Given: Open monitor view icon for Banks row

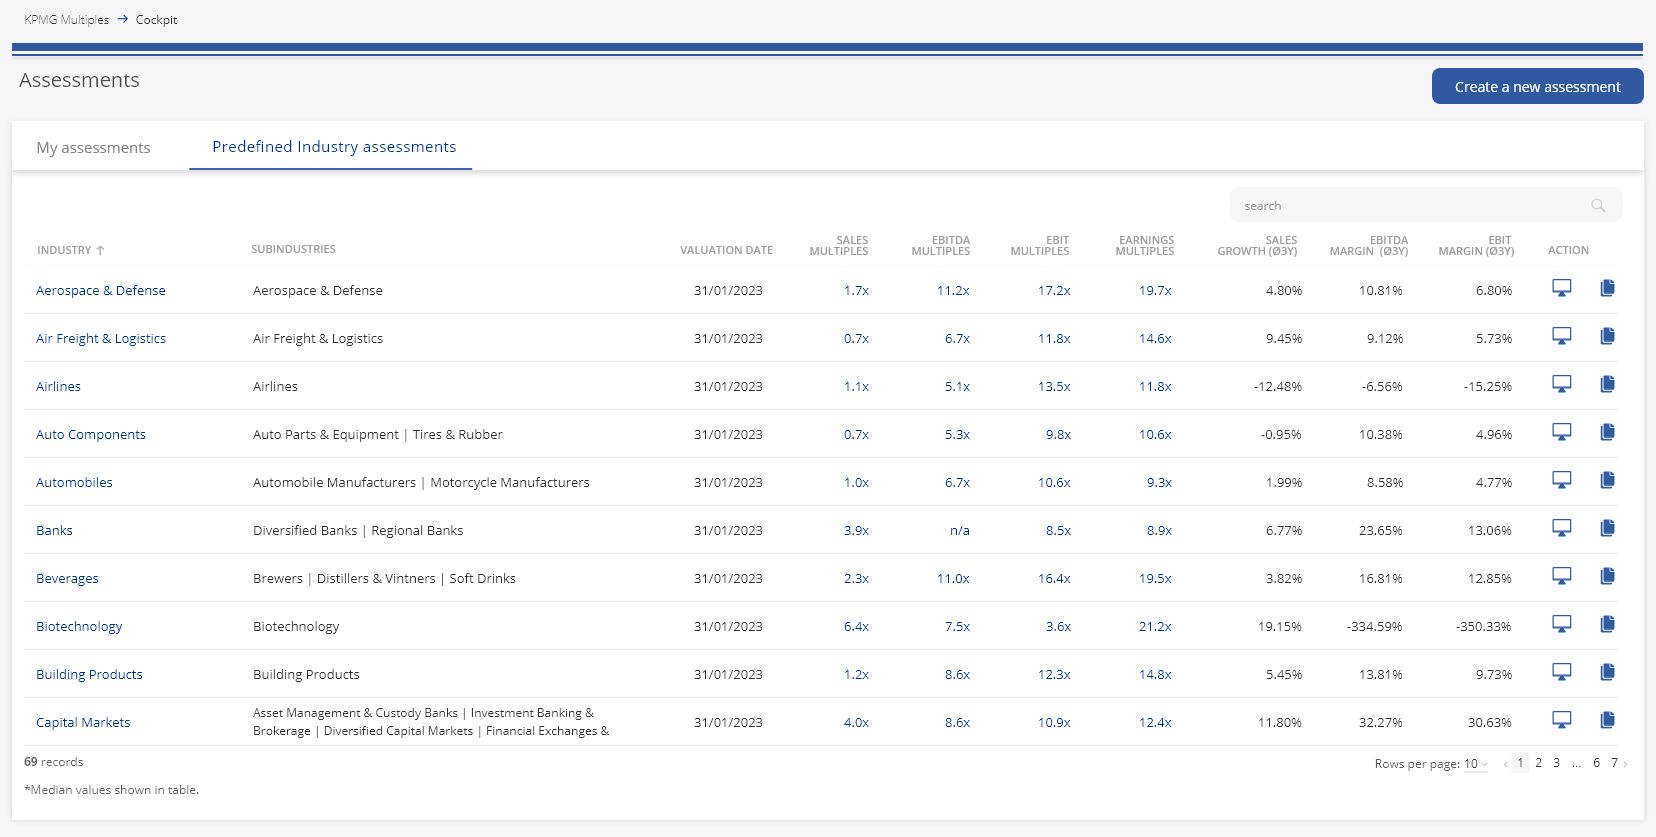Looking at the screenshot, I should (1561, 528).
